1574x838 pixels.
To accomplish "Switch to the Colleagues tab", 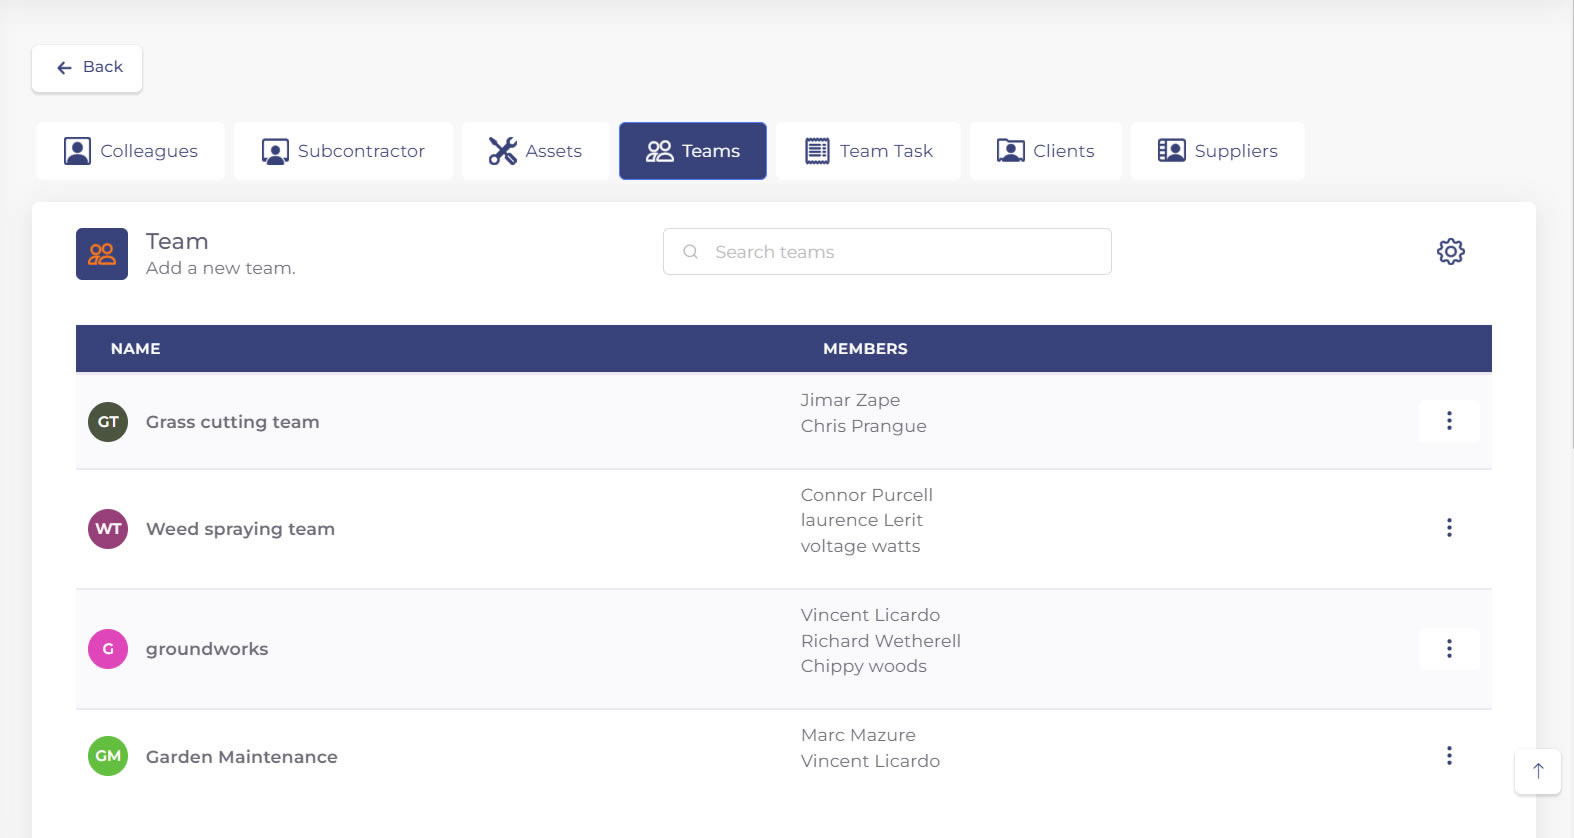I will coord(131,151).
